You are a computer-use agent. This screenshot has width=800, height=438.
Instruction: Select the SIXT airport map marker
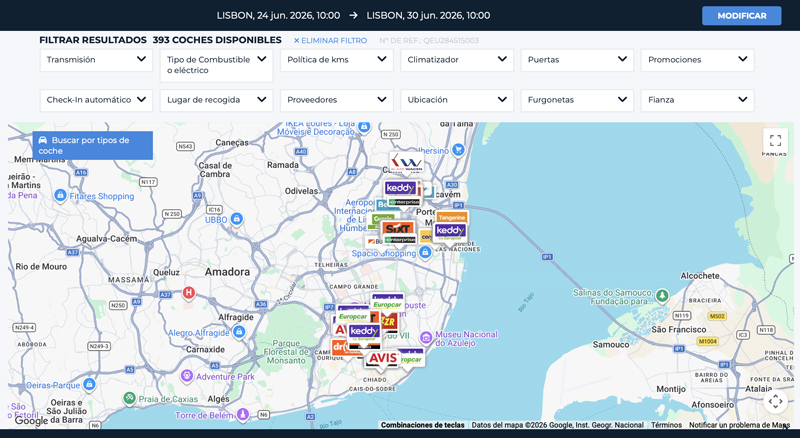click(398, 228)
